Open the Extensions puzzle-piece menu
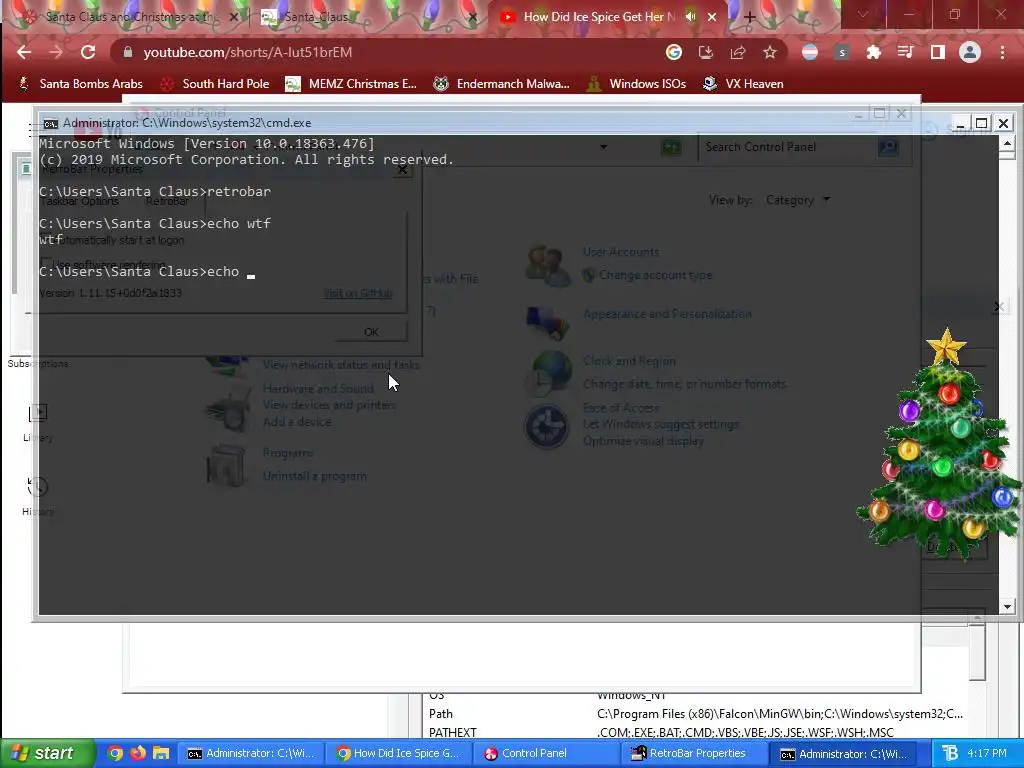The image size is (1024, 768). point(874,52)
